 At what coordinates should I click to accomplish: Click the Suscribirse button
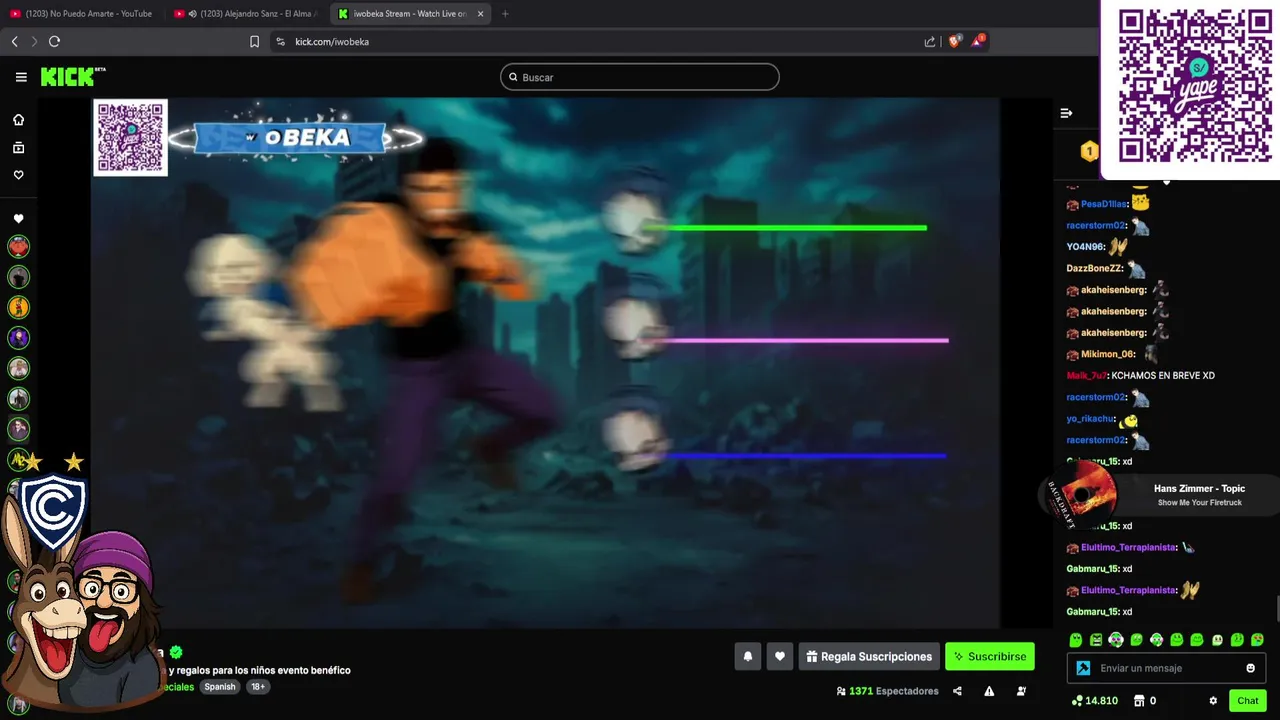click(x=990, y=656)
